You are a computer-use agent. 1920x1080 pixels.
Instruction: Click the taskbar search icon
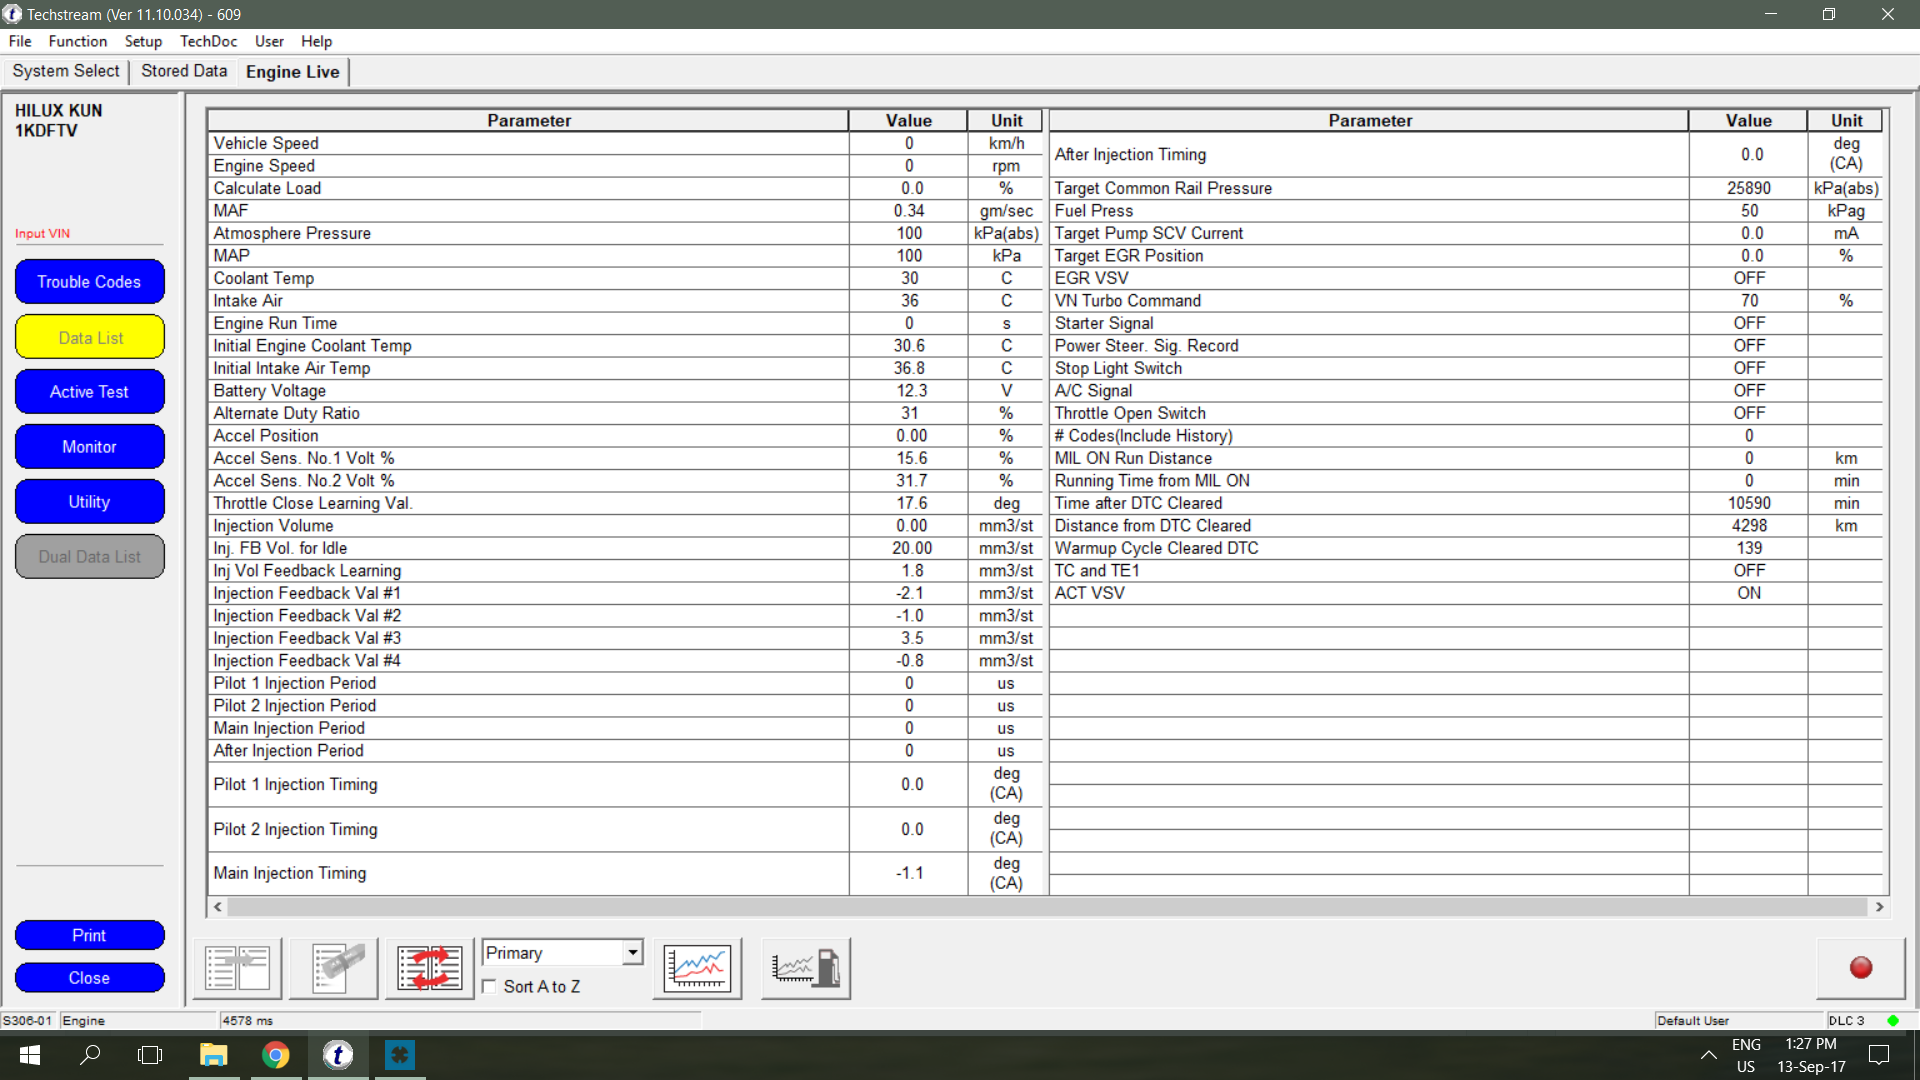[90, 1055]
